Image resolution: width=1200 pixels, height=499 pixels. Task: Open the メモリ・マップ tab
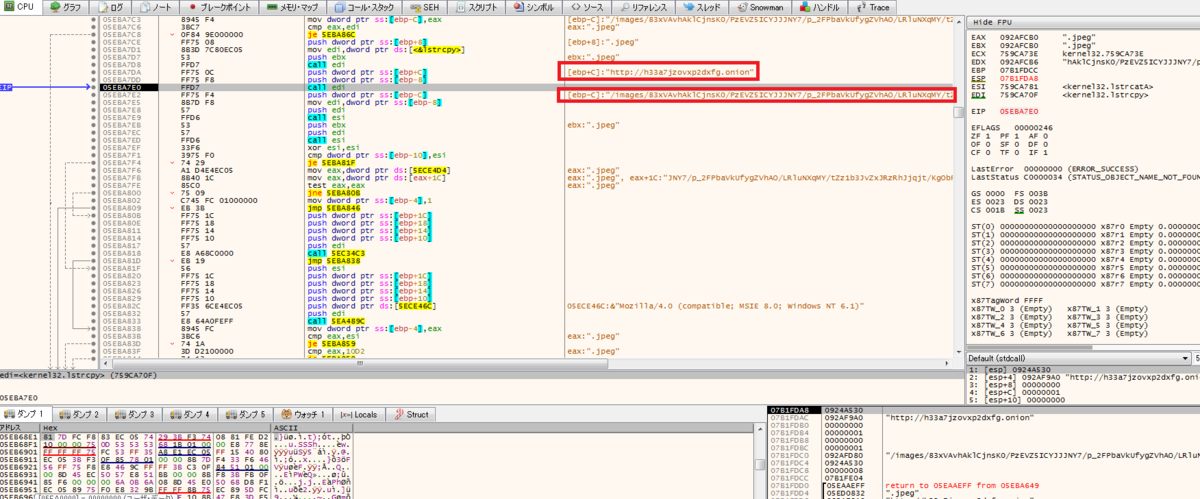(x=294, y=7)
